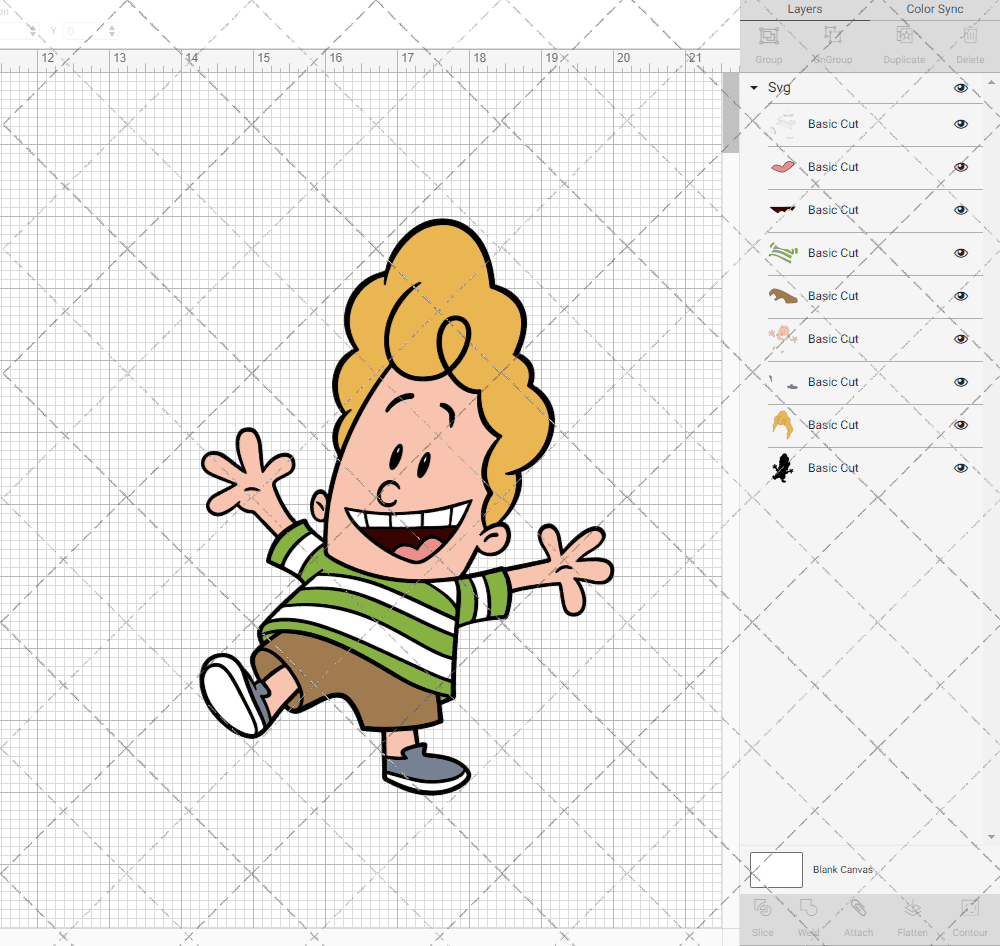Hide the yellow hair Basic Cut layer
Viewport: 1000px width, 946px height.
pos(960,425)
